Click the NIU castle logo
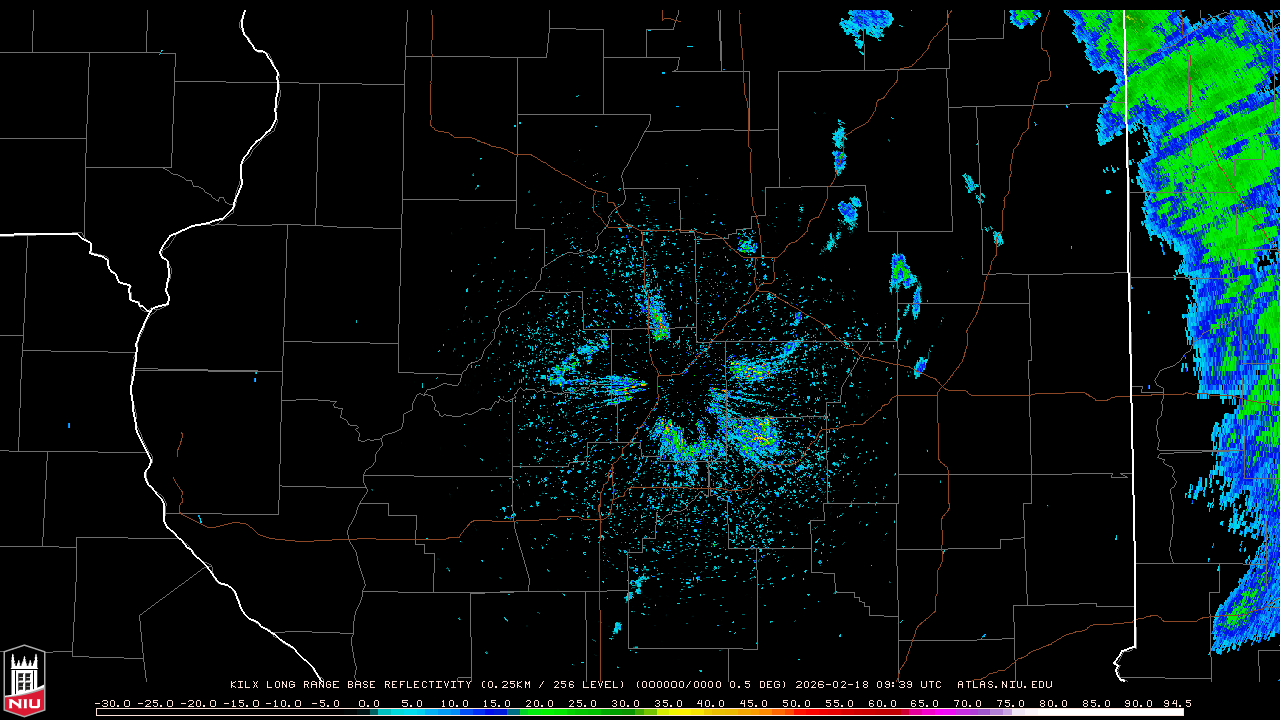Image resolution: width=1280 pixels, height=720 pixels. pyautogui.click(x=24, y=680)
